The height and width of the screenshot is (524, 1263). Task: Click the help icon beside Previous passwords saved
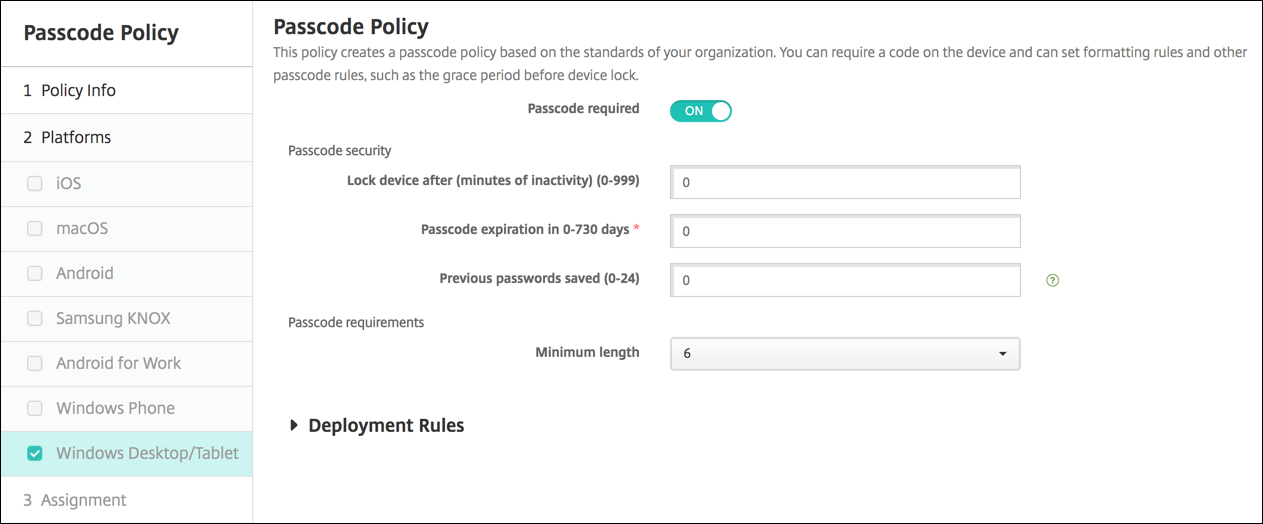click(1052, 281)
